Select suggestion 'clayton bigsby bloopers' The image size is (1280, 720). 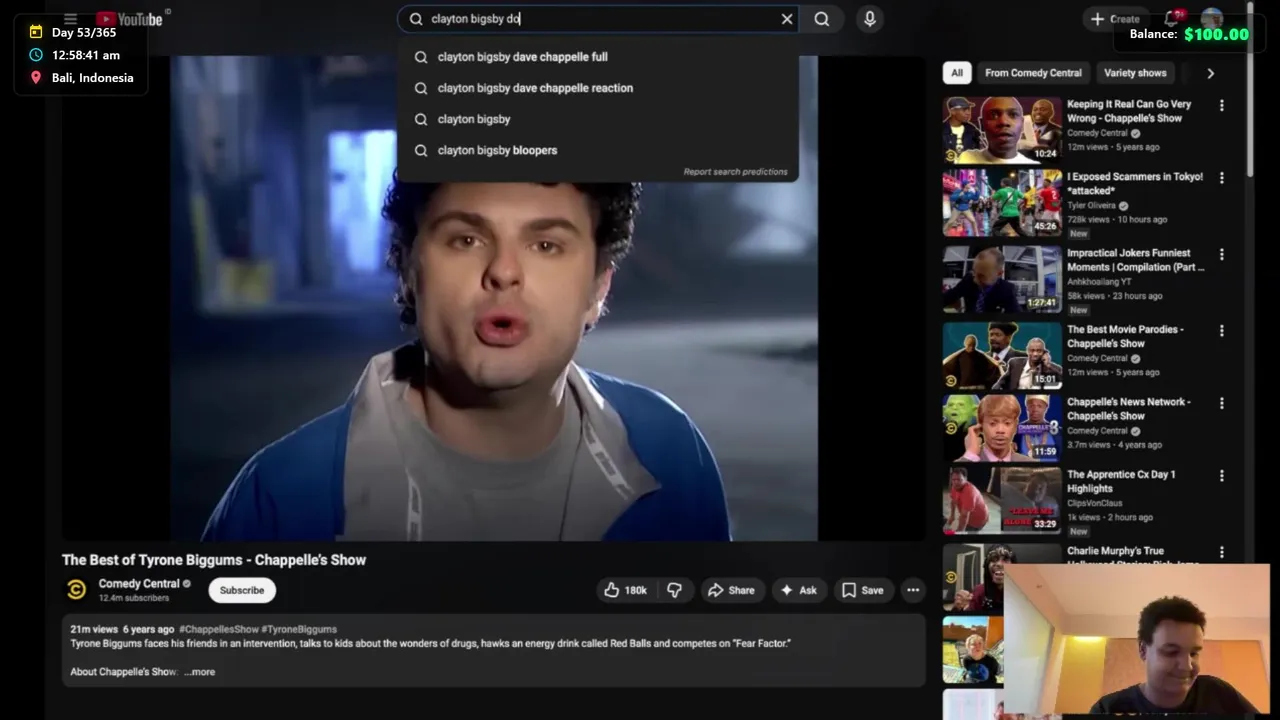[598, 150]
